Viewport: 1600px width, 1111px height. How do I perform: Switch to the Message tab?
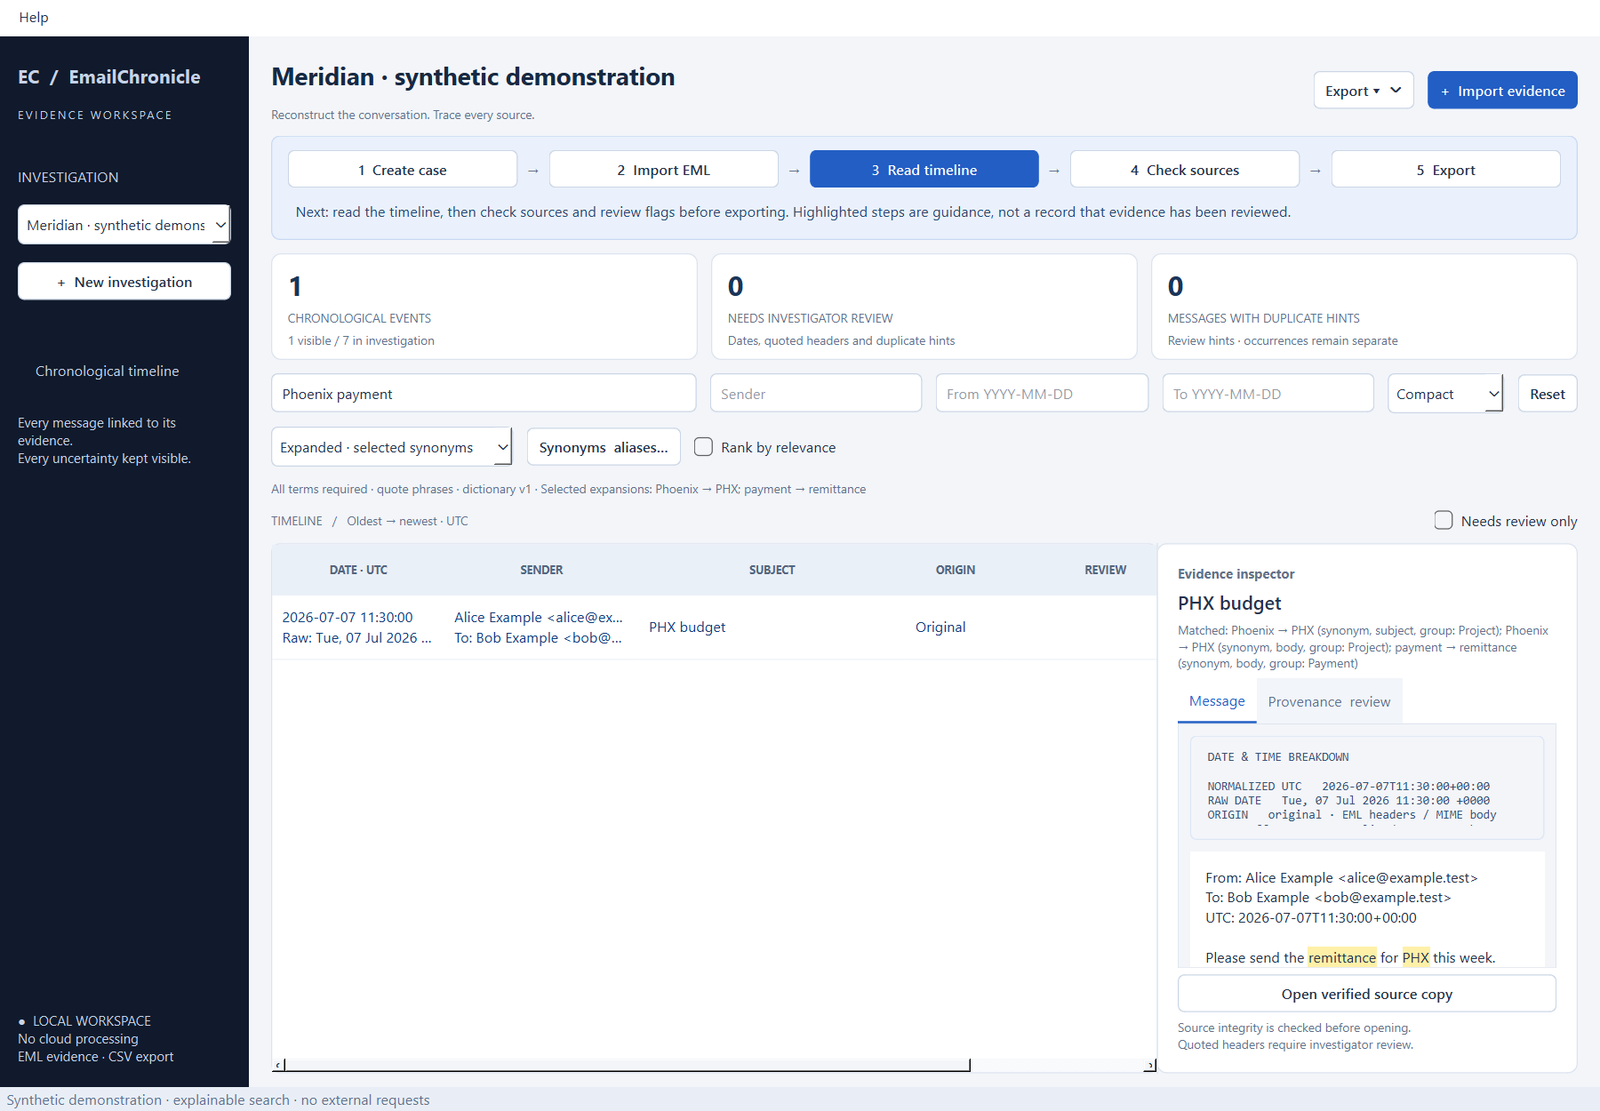tap(1217, 701)
